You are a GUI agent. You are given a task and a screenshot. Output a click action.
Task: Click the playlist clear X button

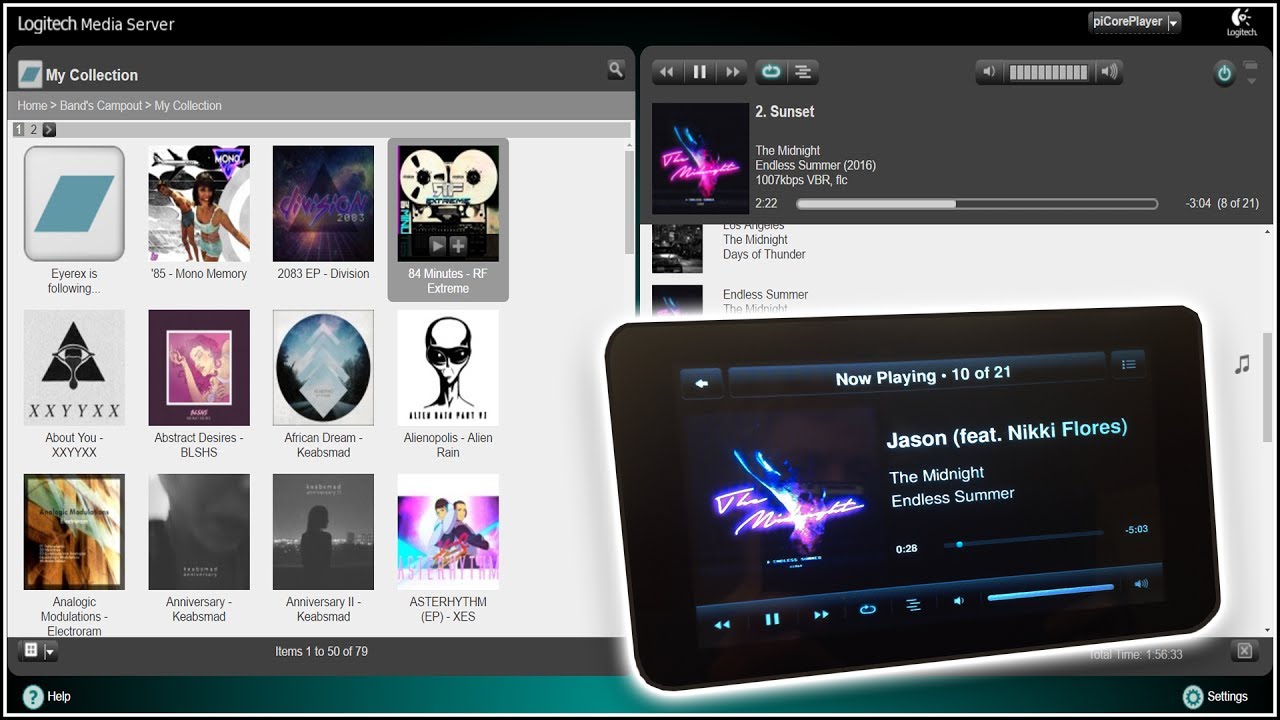tap(1244, 651)
